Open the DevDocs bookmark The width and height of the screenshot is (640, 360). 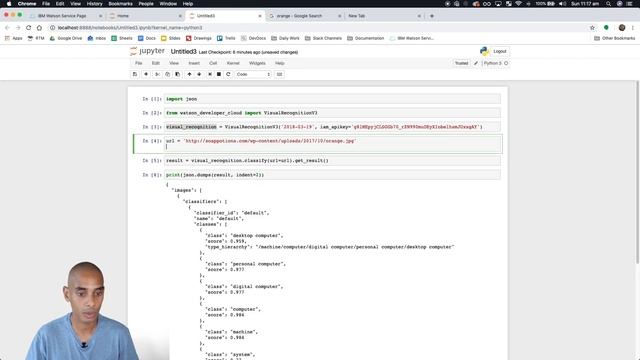click(x=253, y=38)
